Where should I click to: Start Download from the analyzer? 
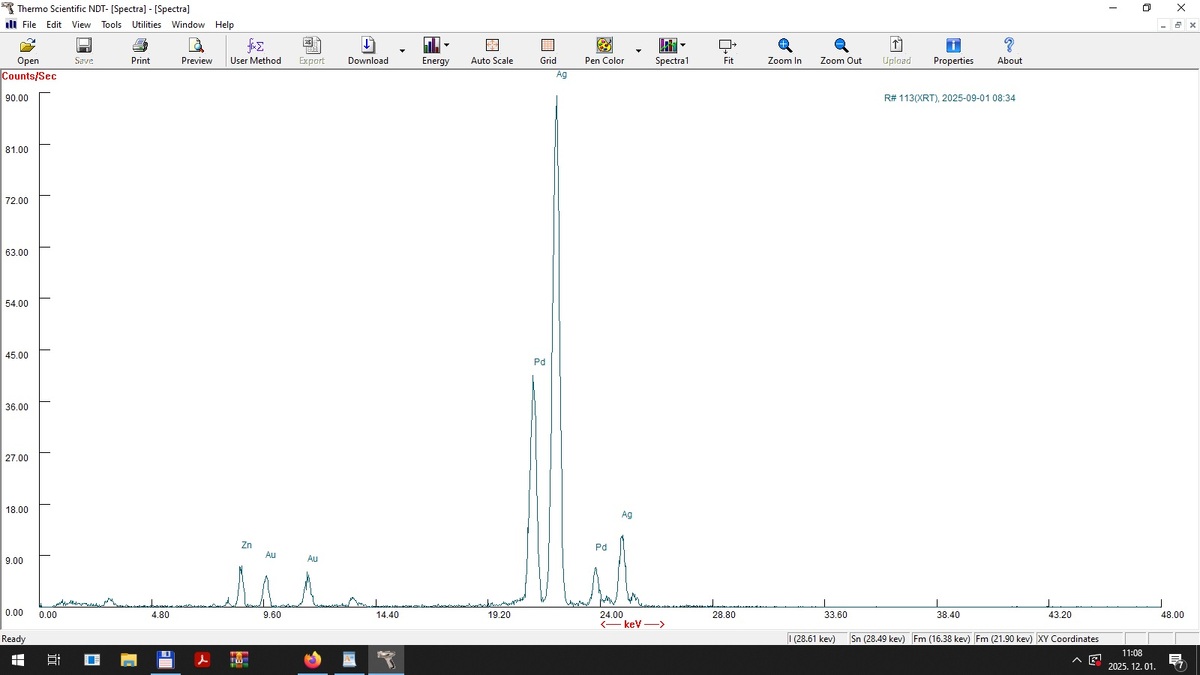click(368, 51)
